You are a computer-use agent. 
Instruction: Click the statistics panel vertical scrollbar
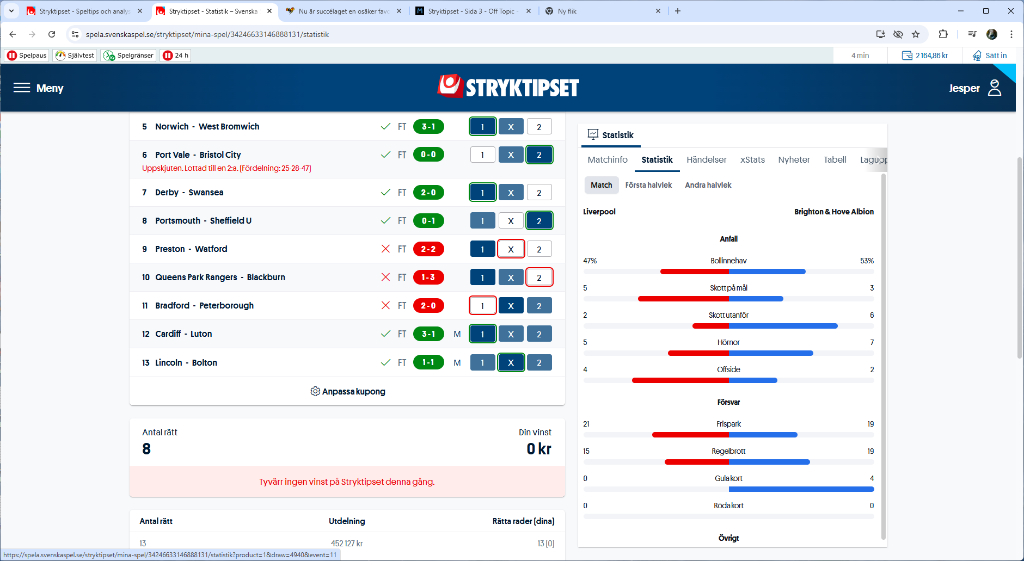click(880, 350)
